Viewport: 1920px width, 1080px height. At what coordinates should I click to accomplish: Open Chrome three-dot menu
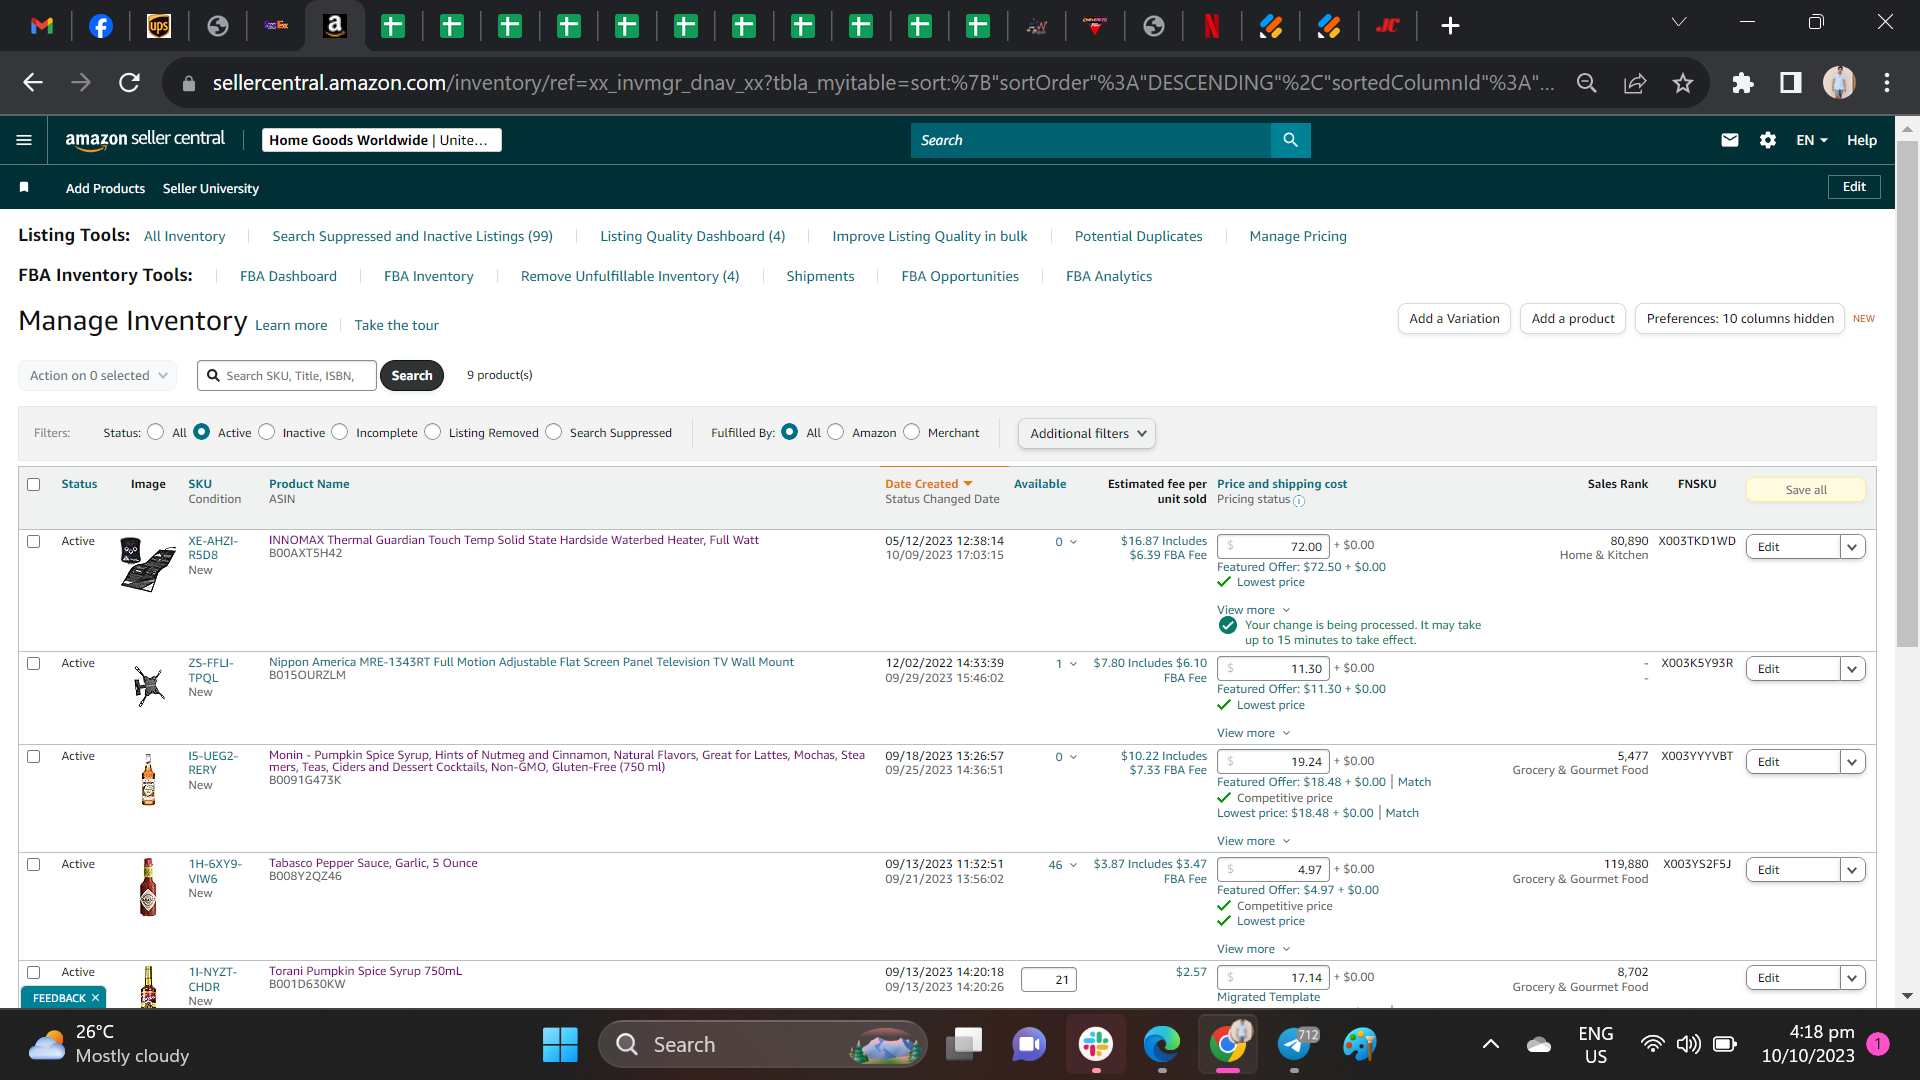1887,83
